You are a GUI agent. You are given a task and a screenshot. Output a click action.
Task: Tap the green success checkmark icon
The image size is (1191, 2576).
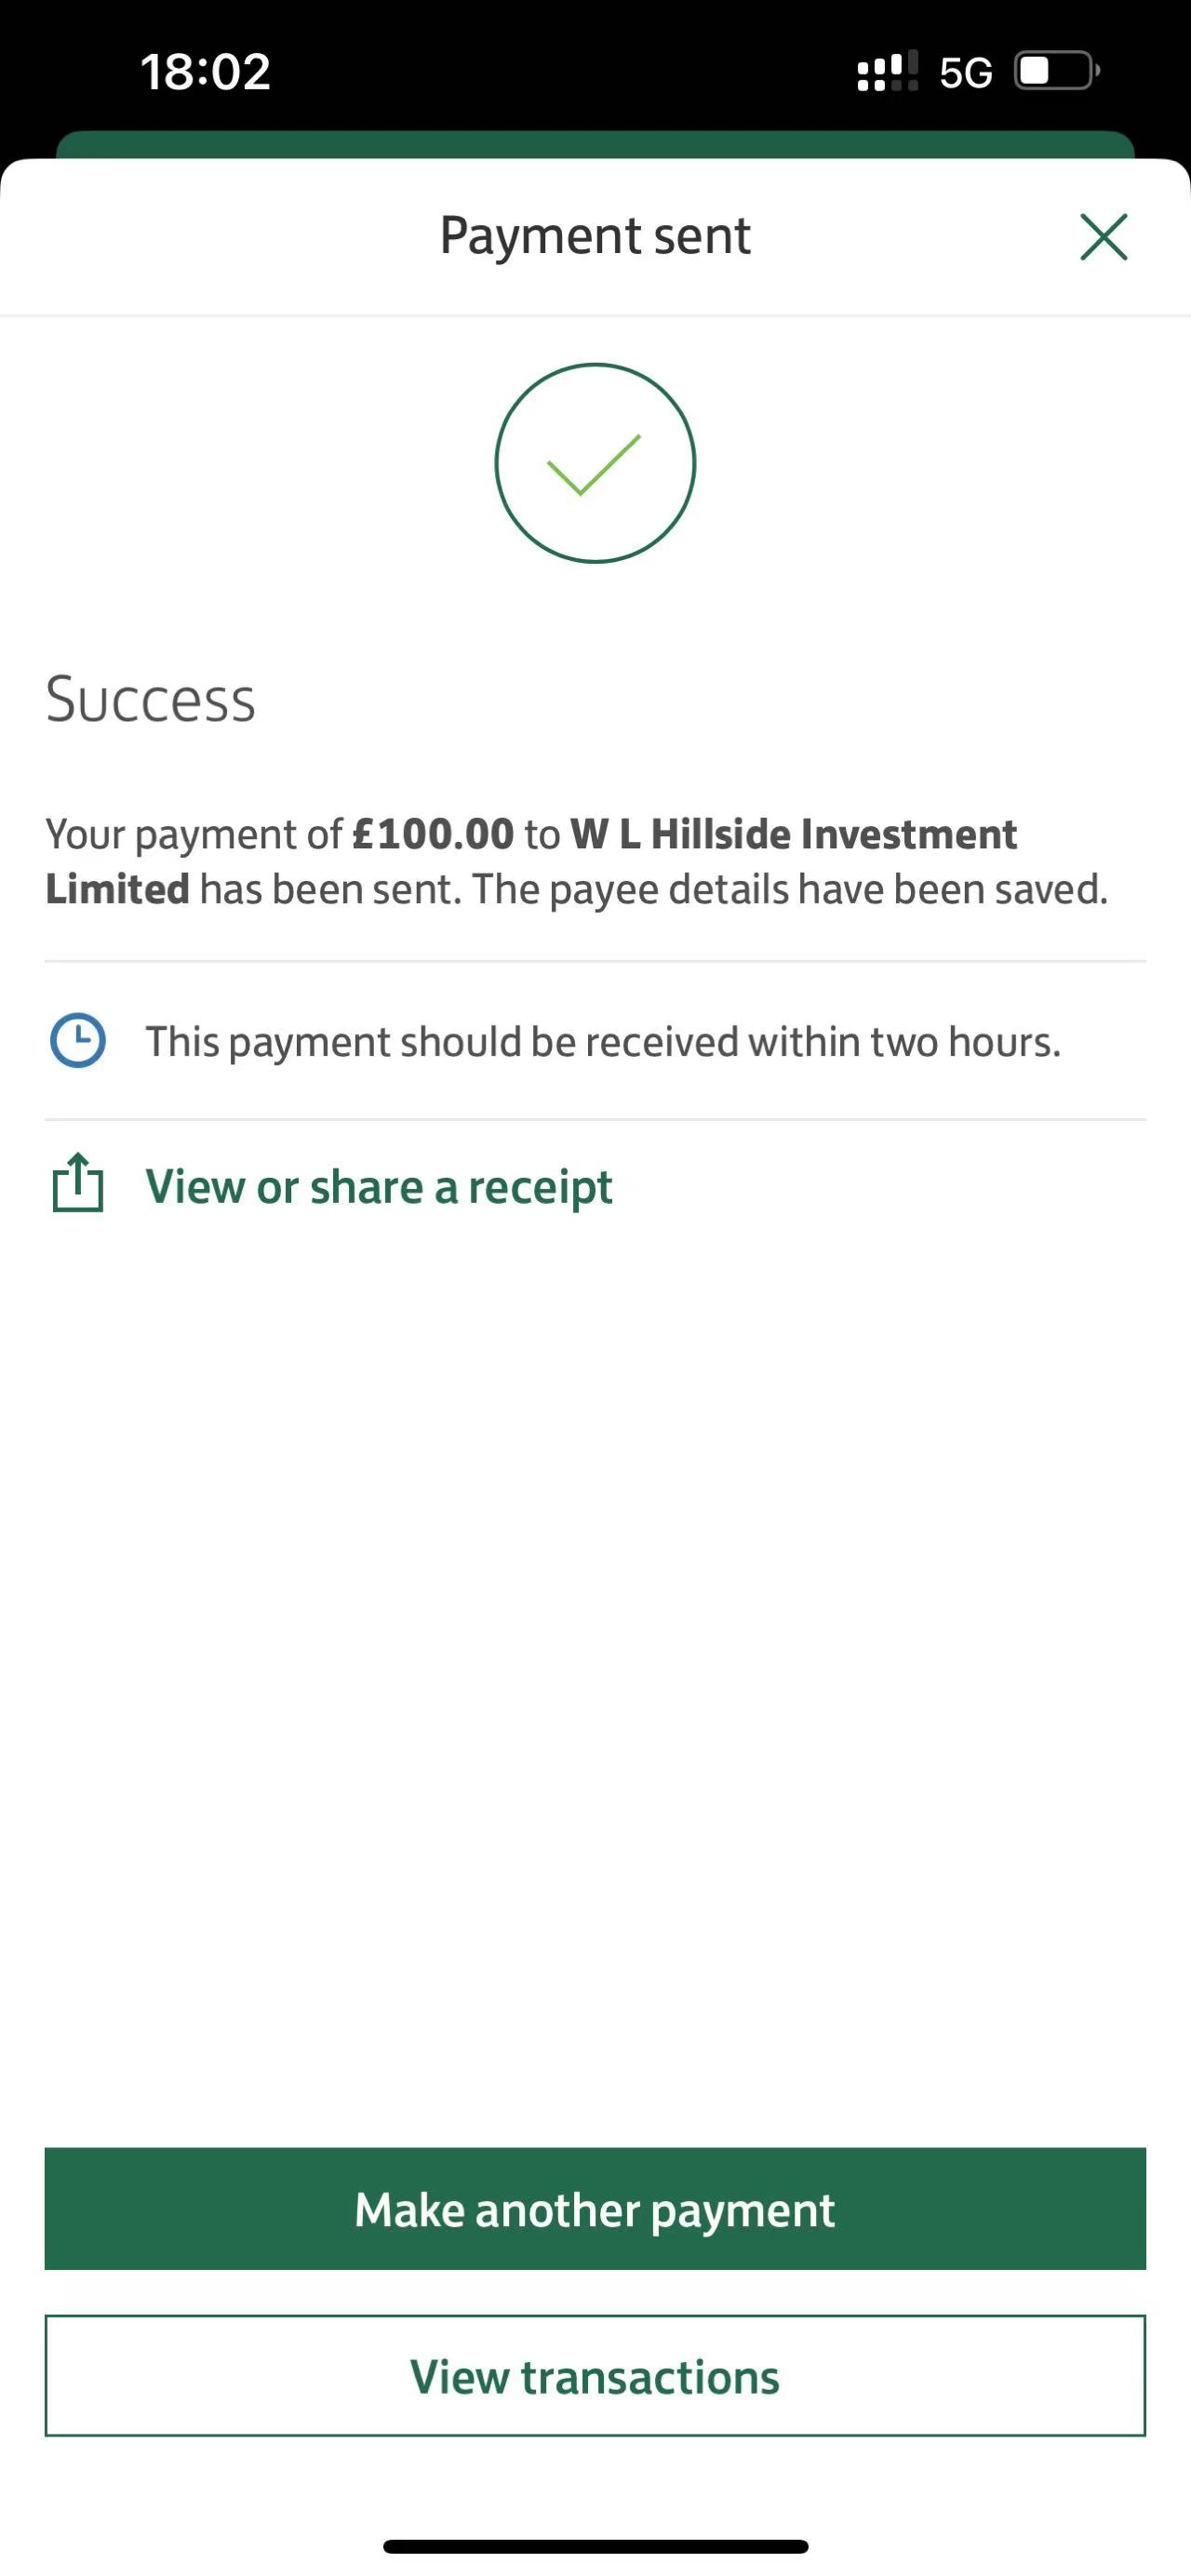(x=595, y=463)
